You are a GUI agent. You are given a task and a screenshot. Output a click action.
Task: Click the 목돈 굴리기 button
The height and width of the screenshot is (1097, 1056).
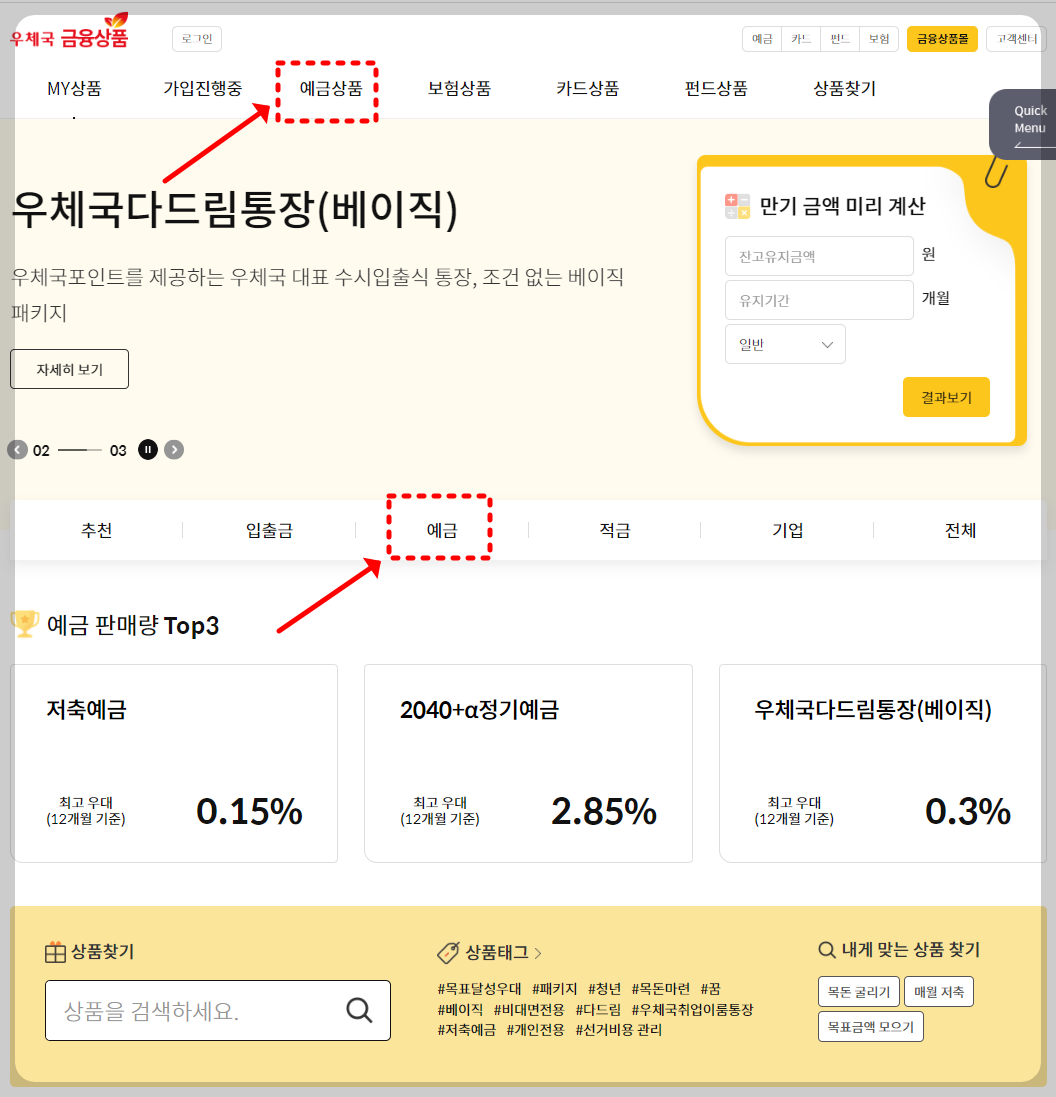tap(859, 992)
